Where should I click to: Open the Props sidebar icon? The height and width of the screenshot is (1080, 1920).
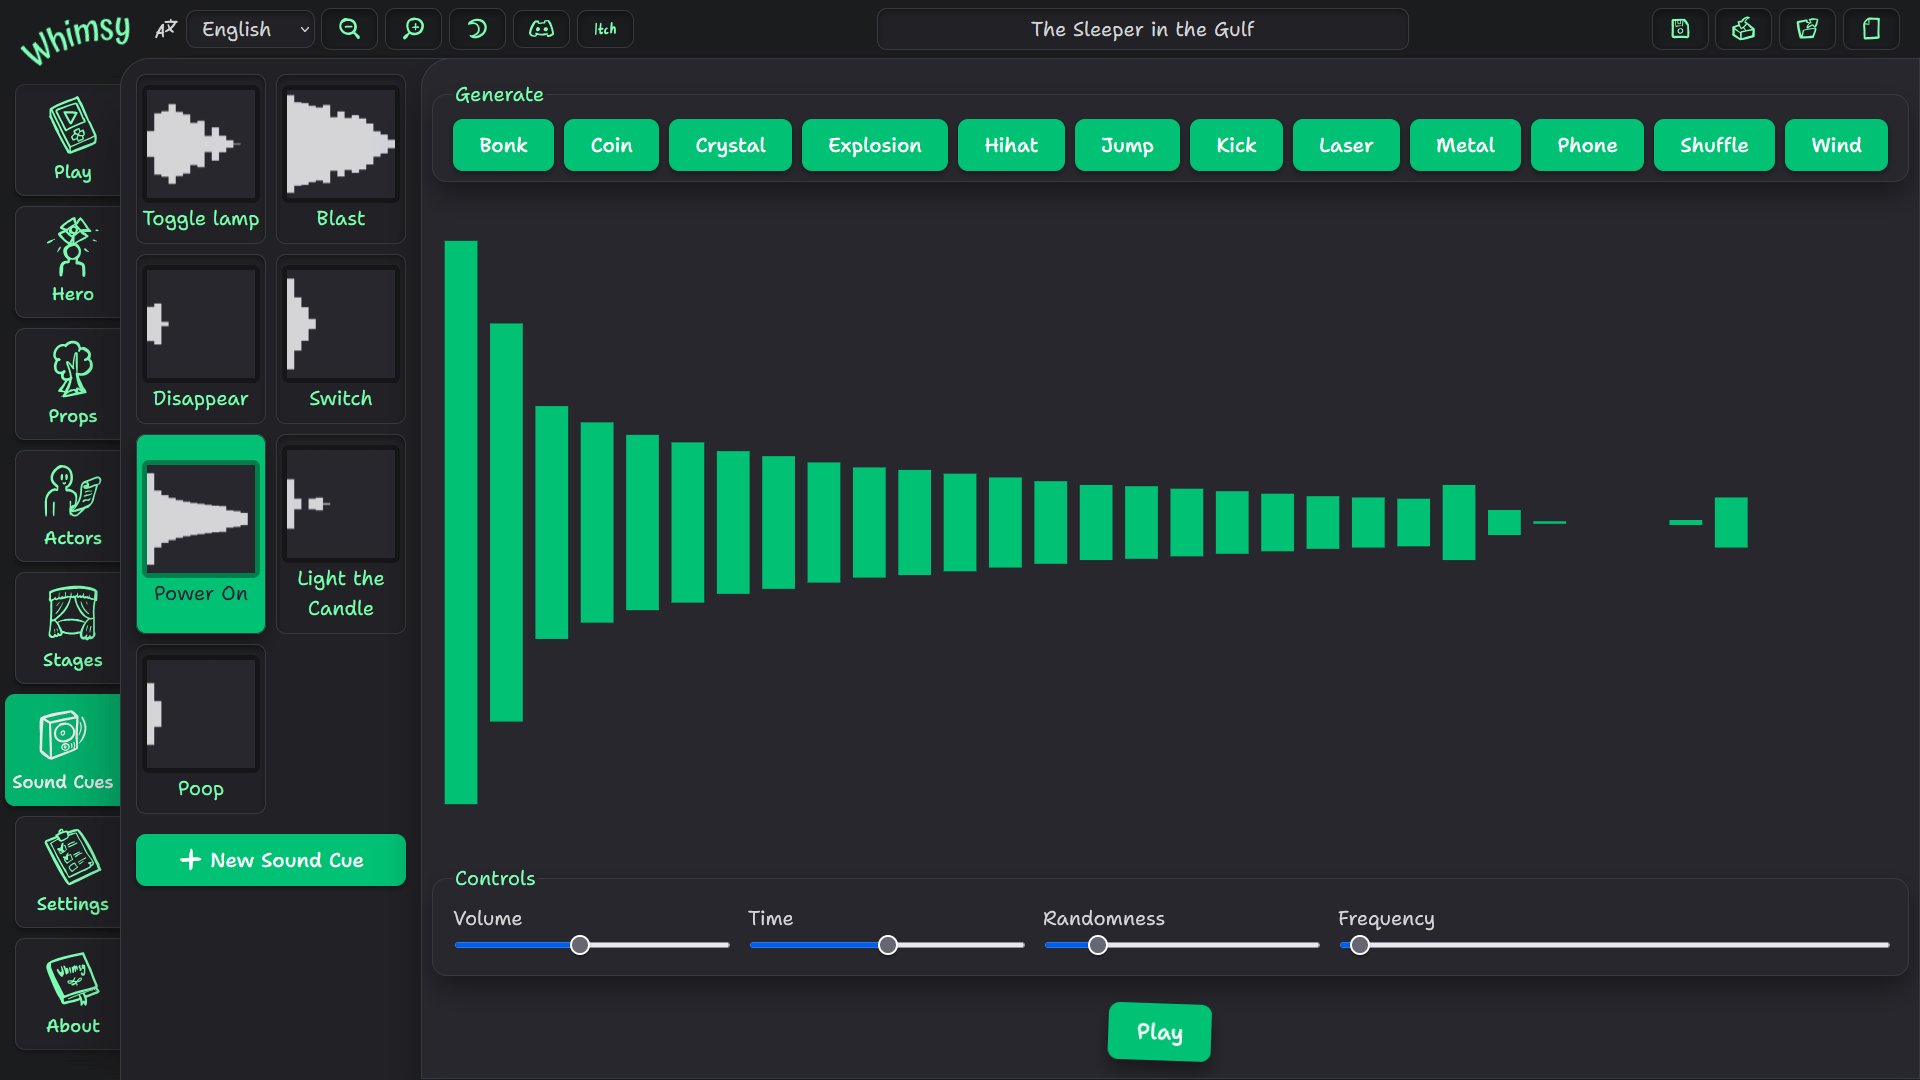pos(72,383)
